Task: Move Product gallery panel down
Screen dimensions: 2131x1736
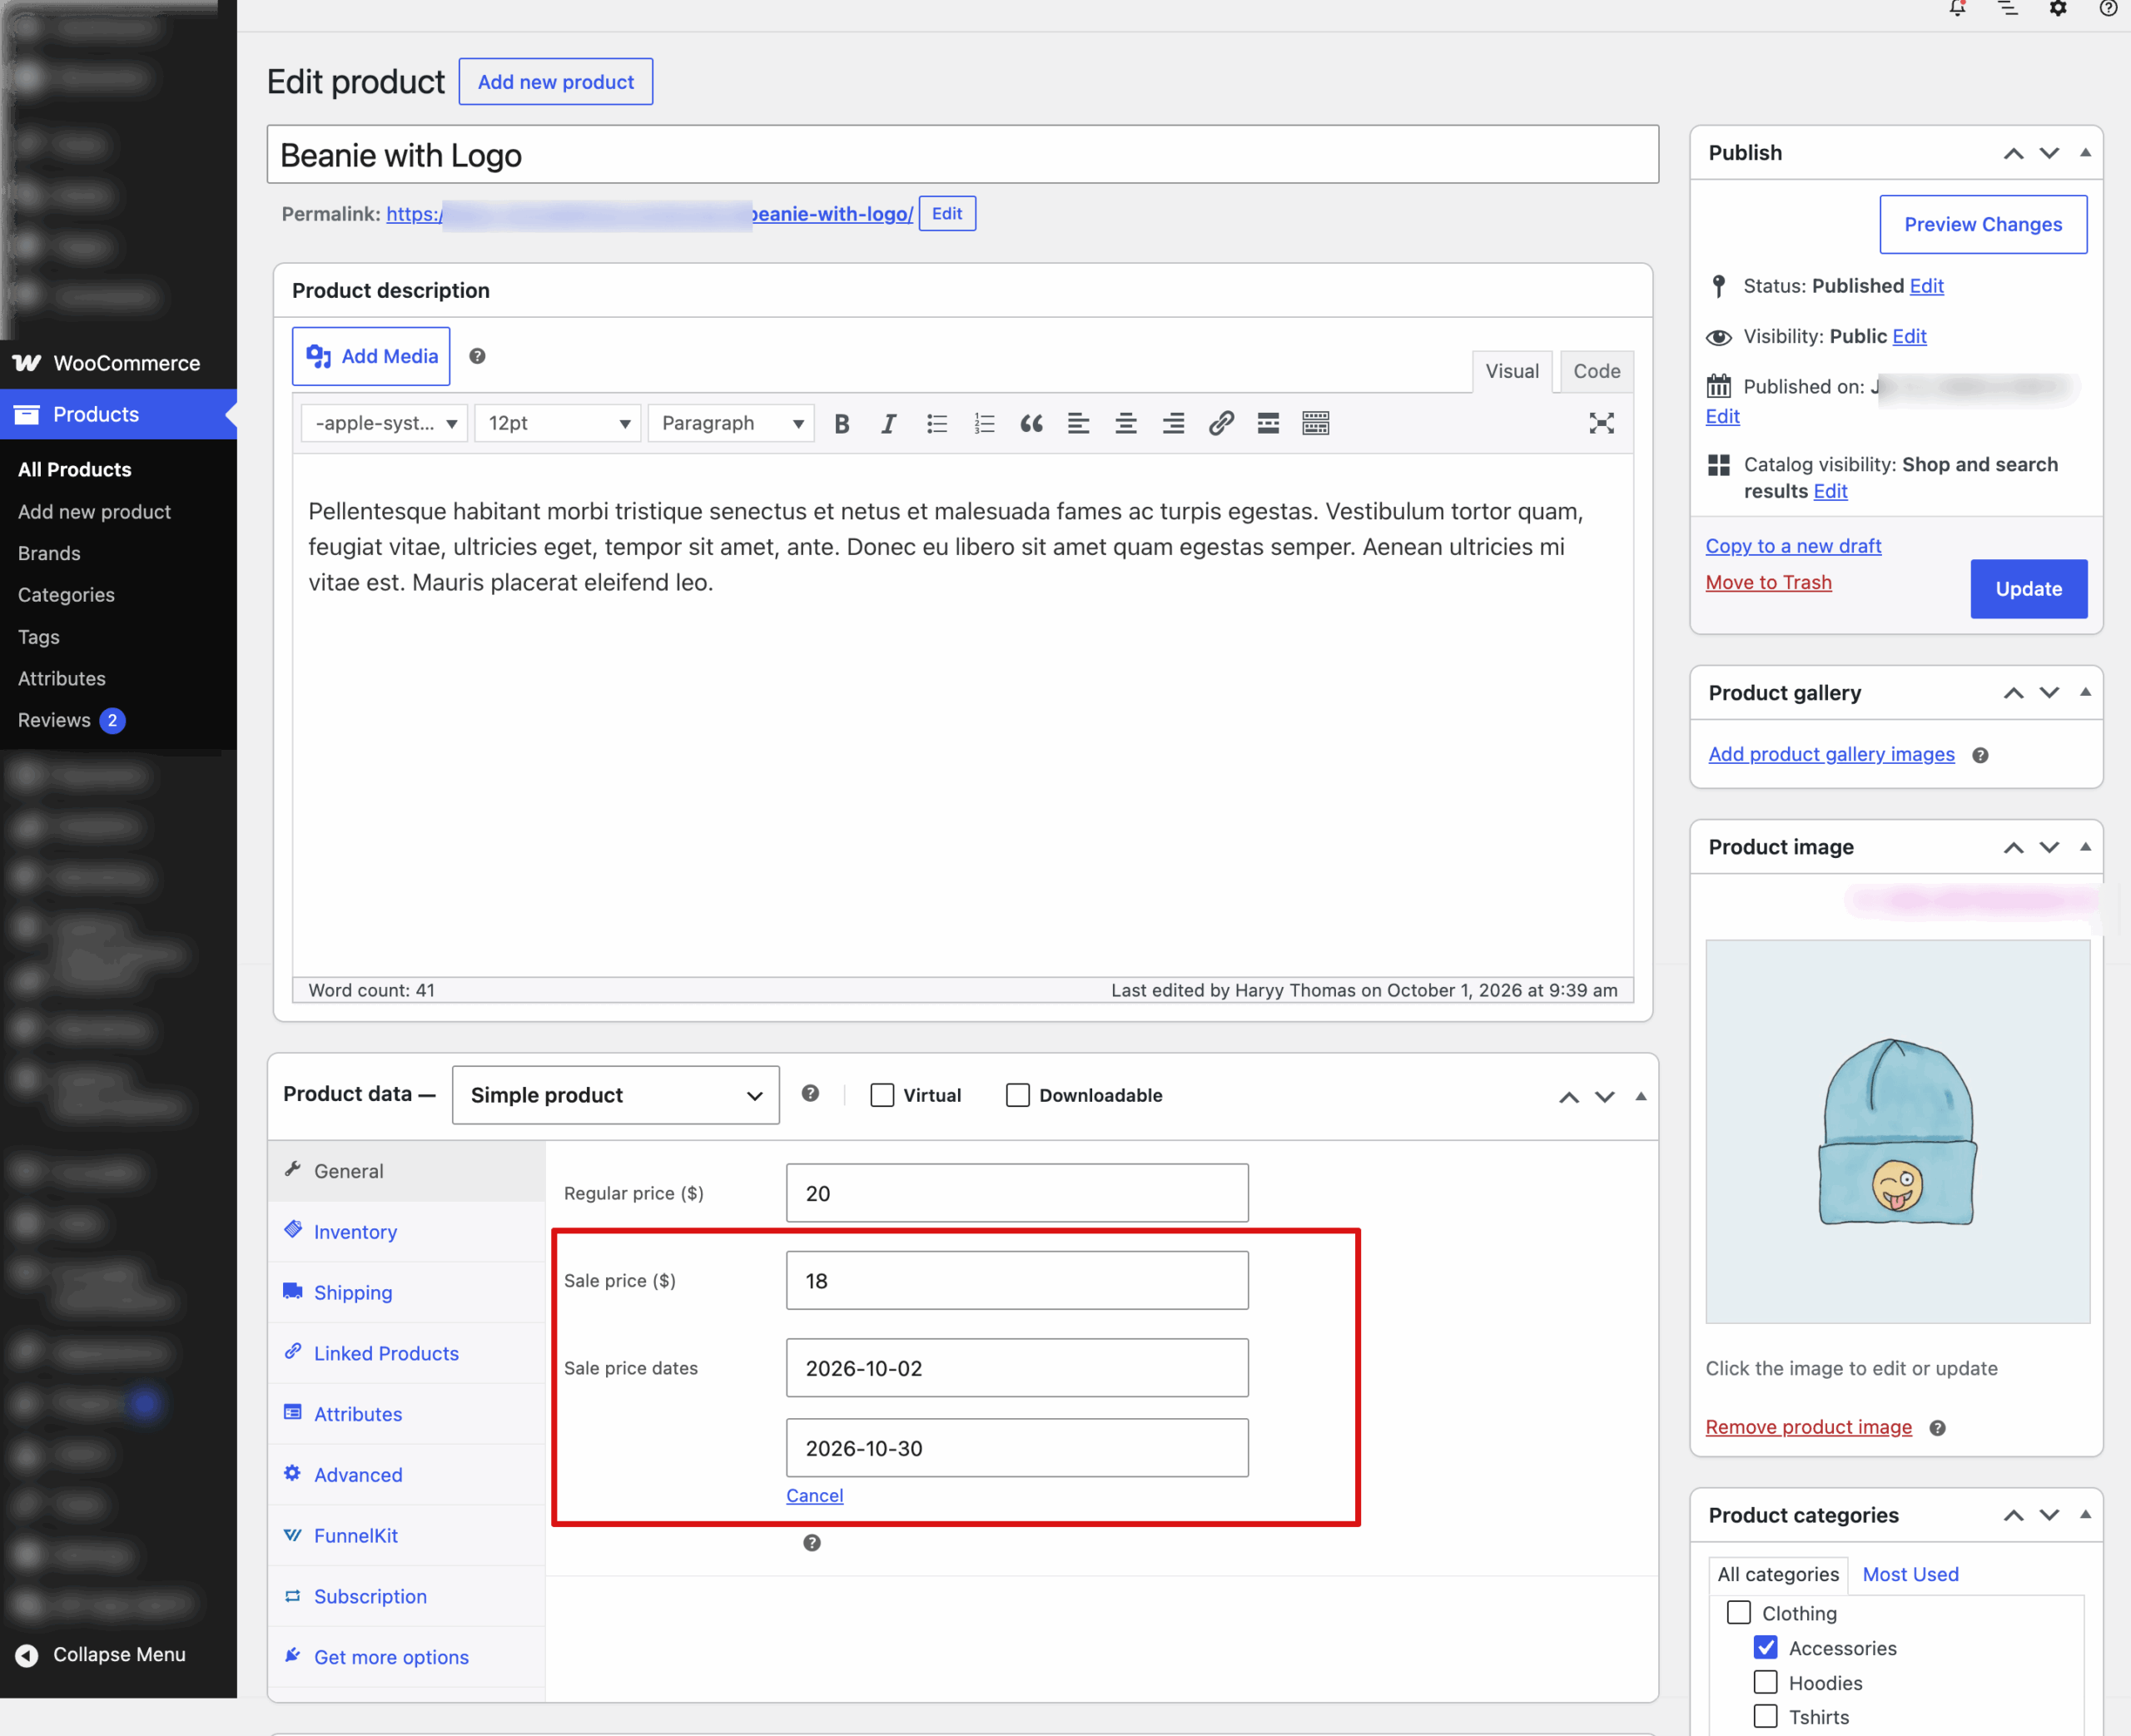Action: [2050, 693]
